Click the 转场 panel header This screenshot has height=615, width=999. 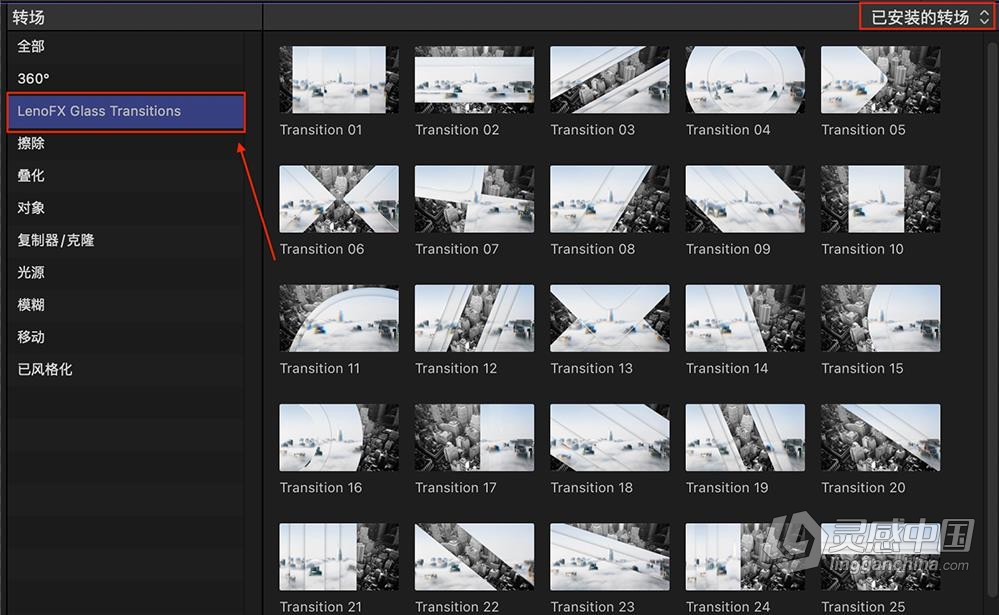point(27,16)
